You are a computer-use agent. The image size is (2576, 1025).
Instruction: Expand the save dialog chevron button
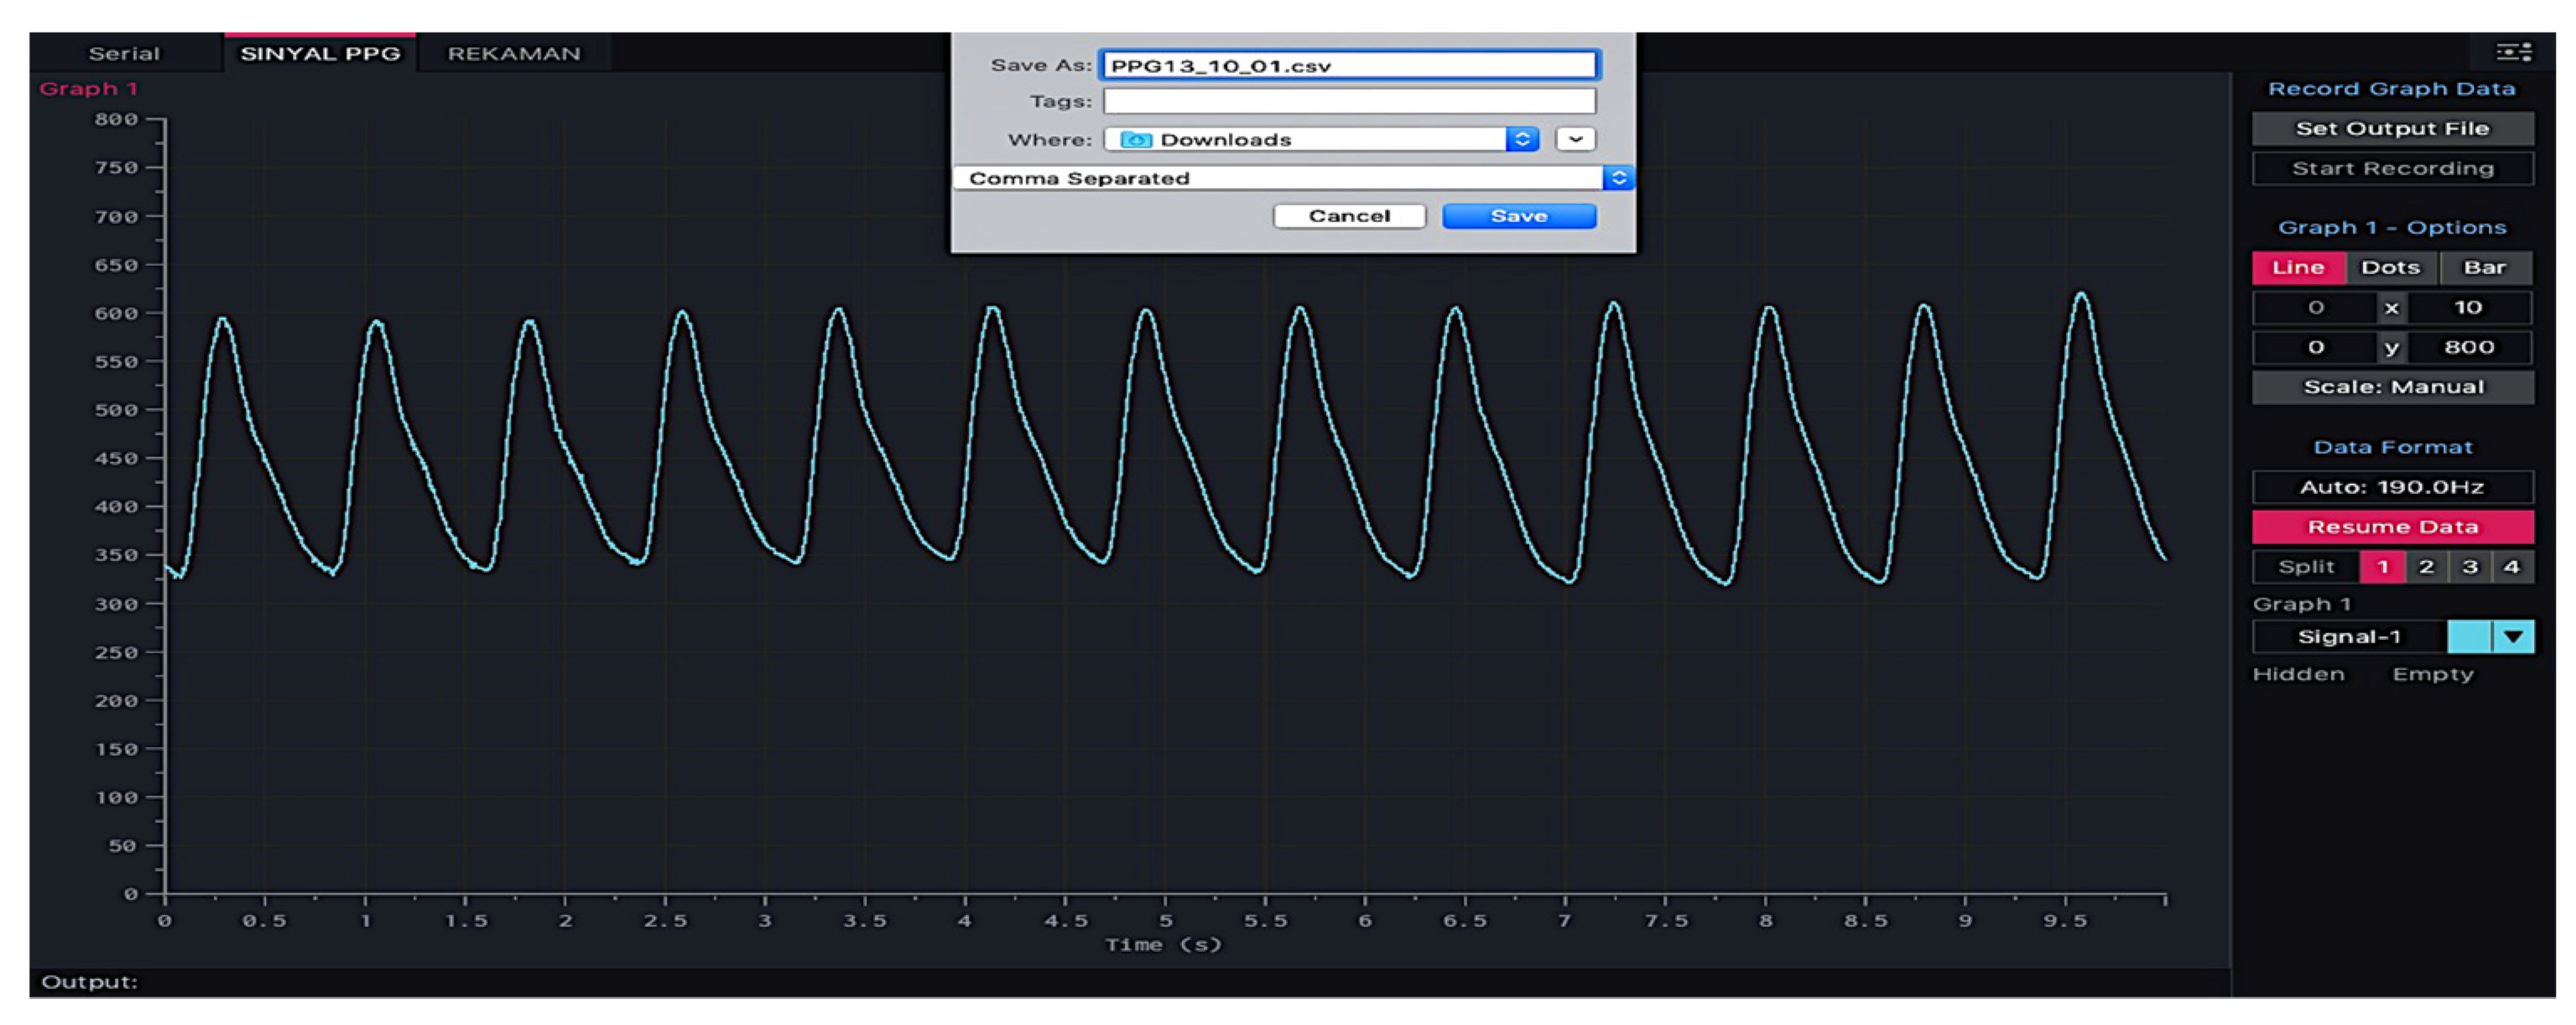[1575, 140]
